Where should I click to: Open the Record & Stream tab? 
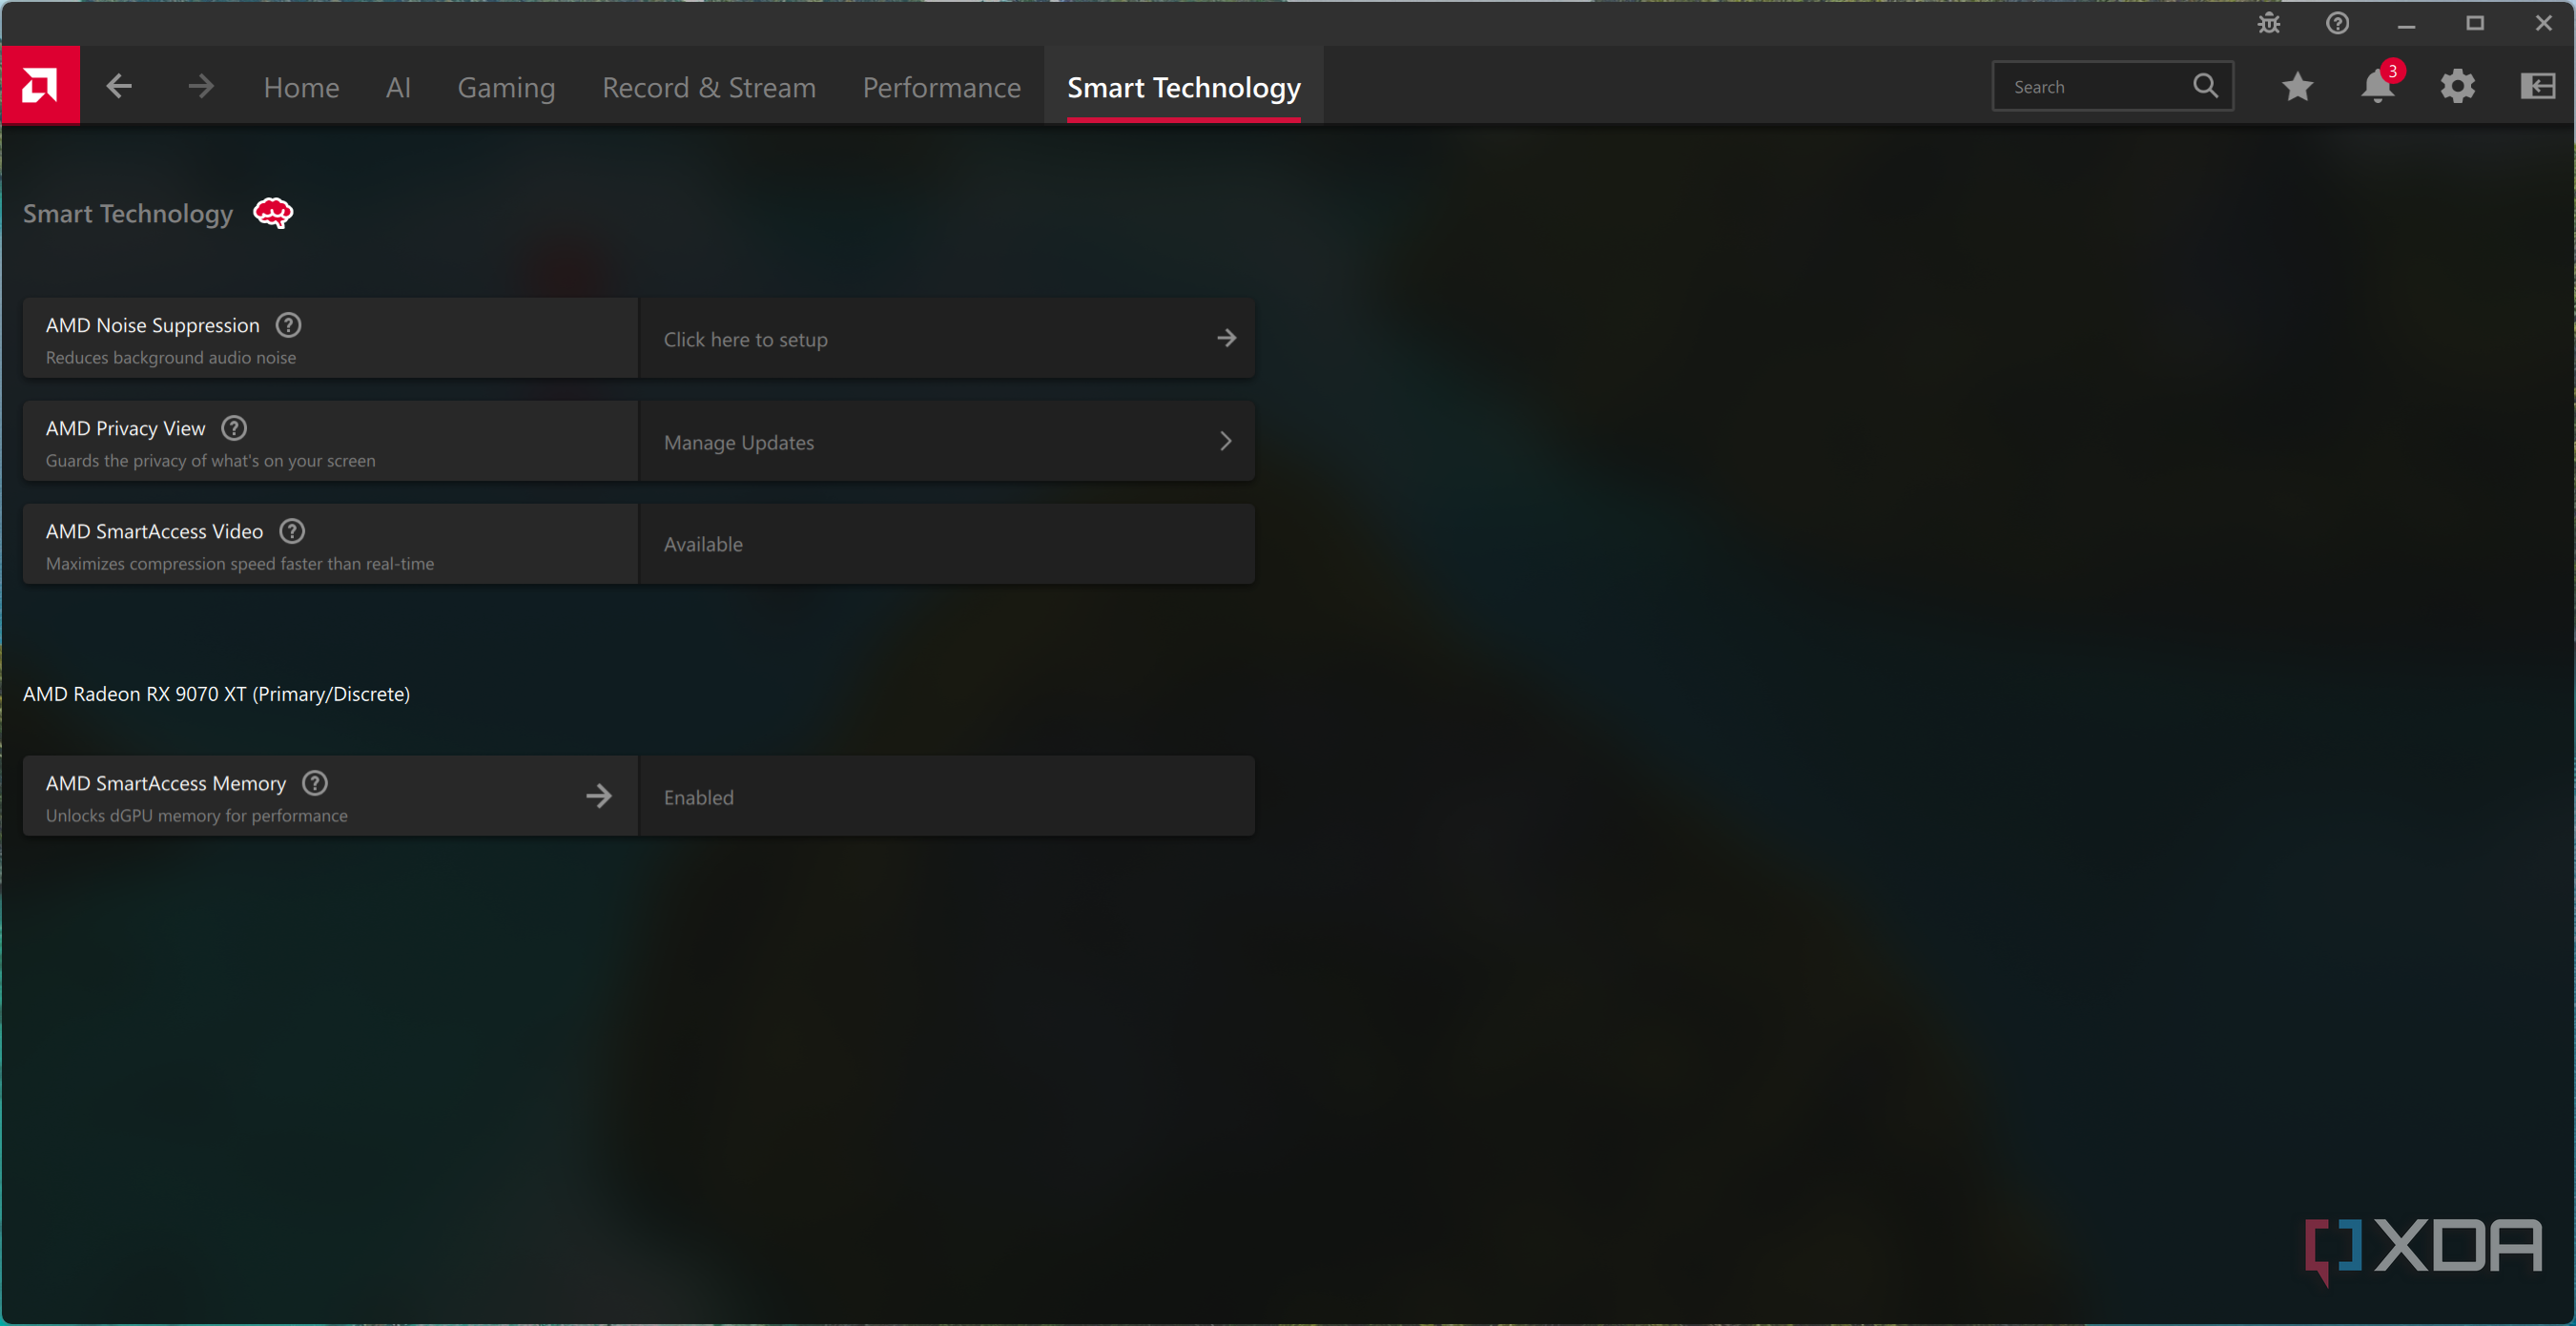709,88
